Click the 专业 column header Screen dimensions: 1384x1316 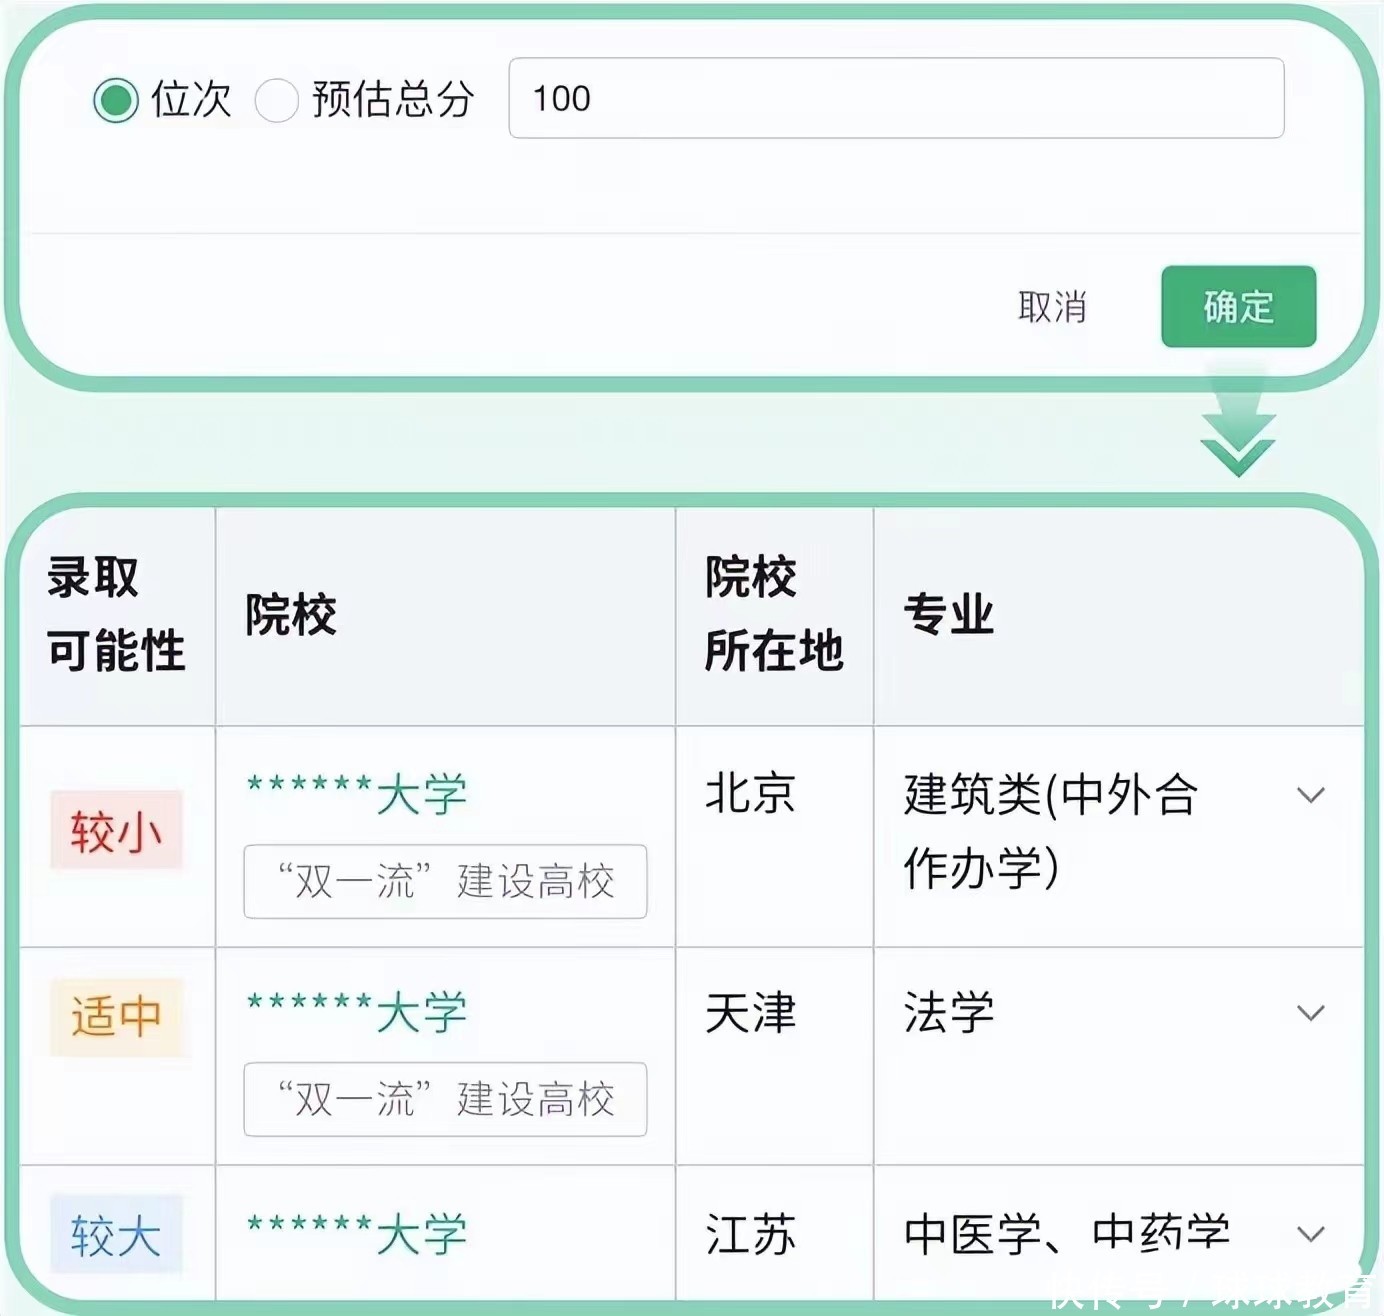point(948,614)
